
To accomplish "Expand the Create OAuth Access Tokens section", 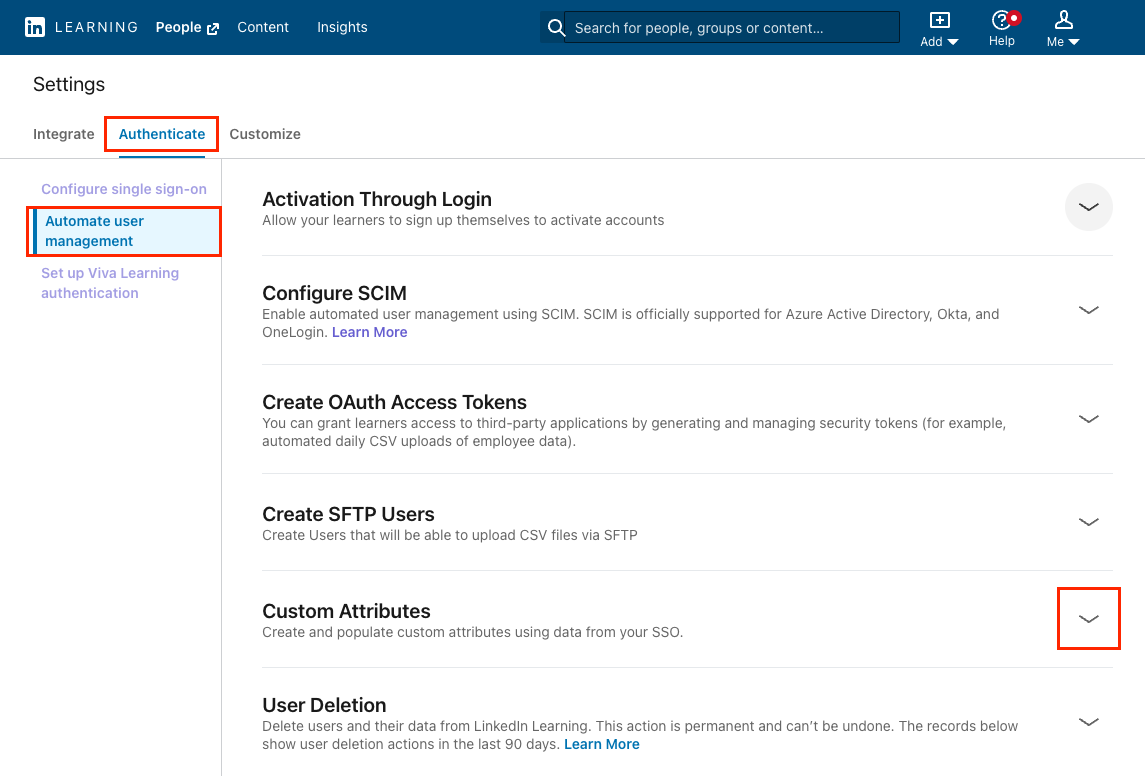I will click(x=1088, y=419).
